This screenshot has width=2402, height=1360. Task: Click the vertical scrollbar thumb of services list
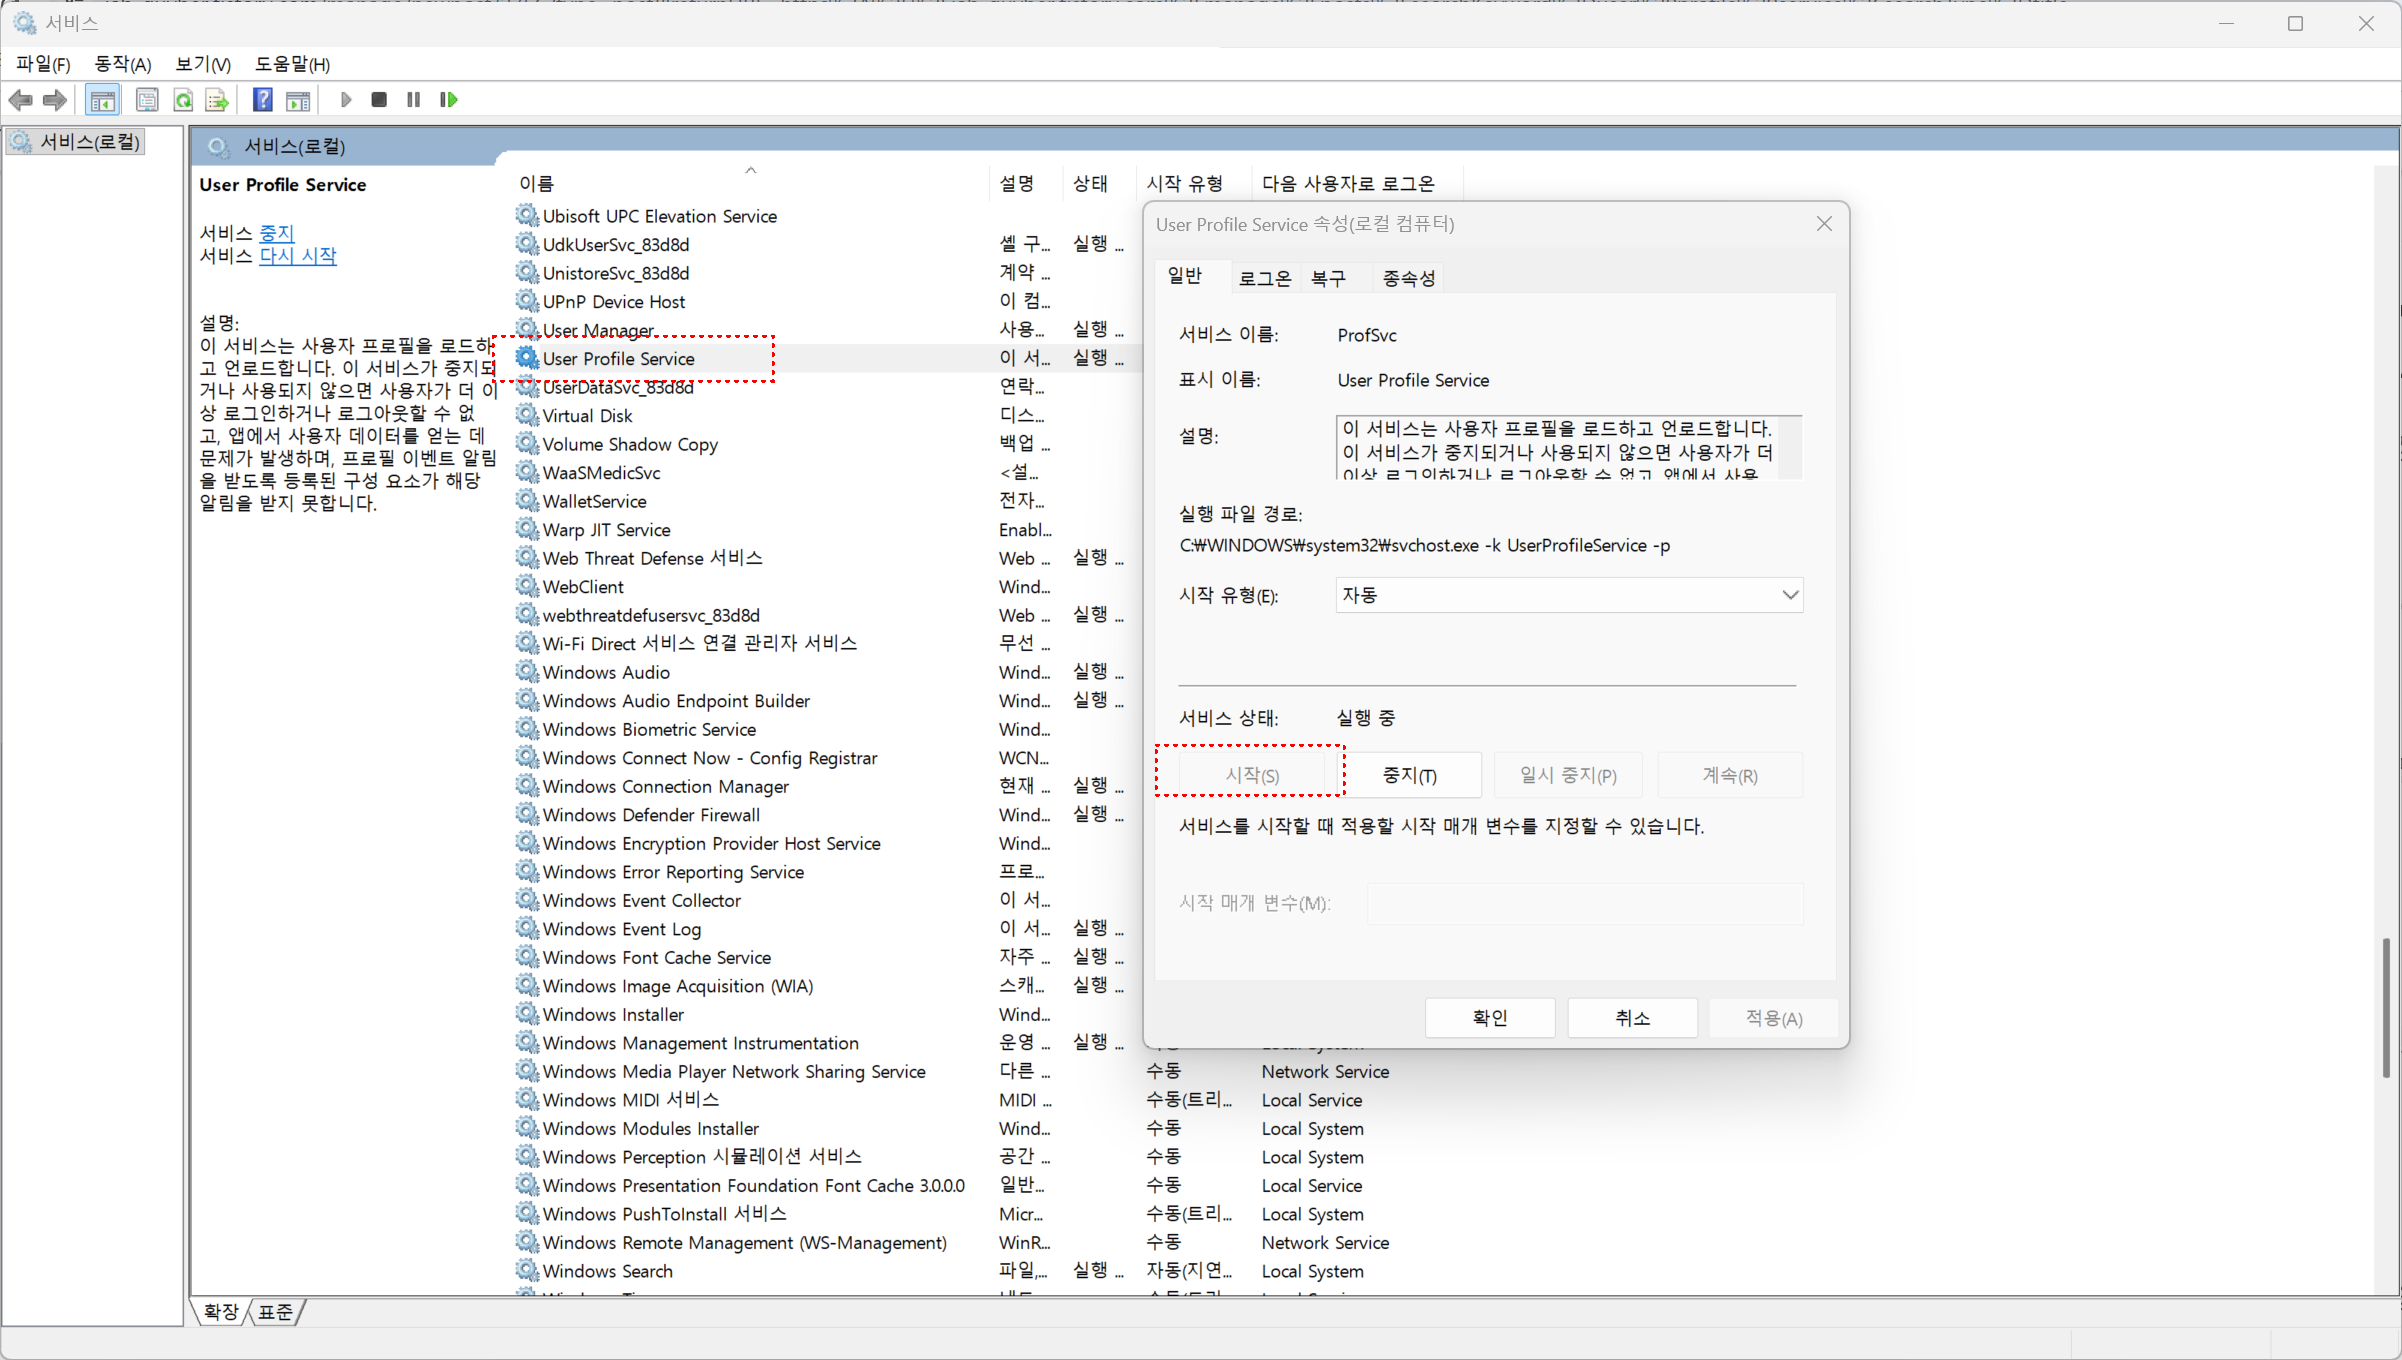coord(2385,1007)
